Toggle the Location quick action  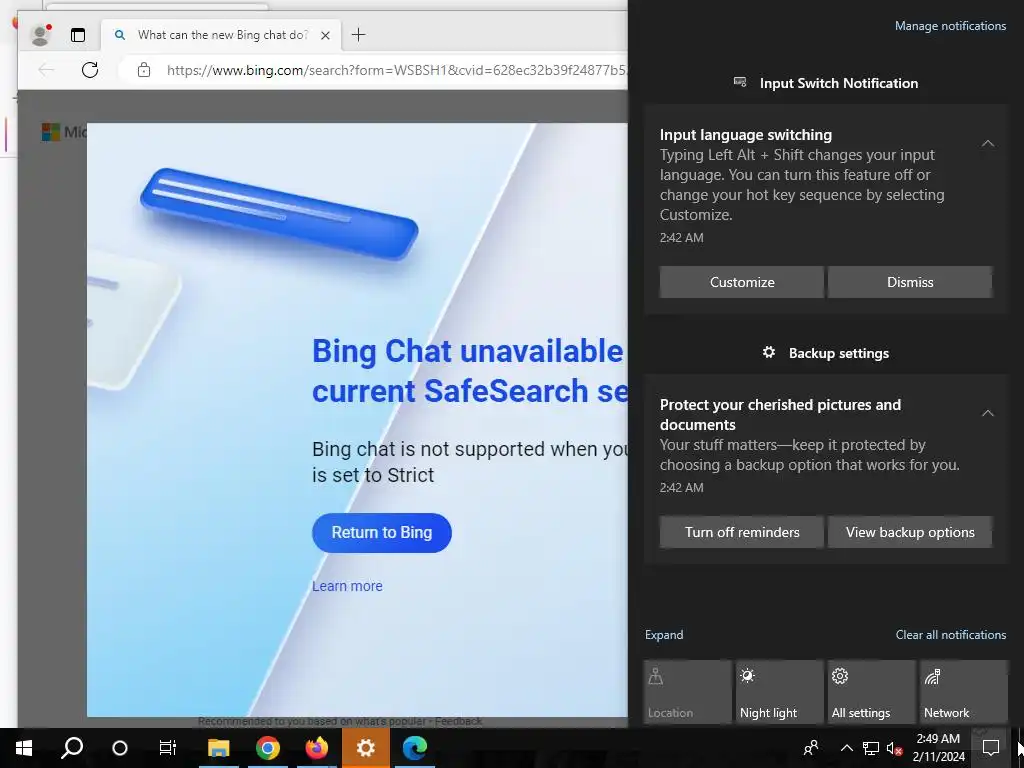coord(688,692)
